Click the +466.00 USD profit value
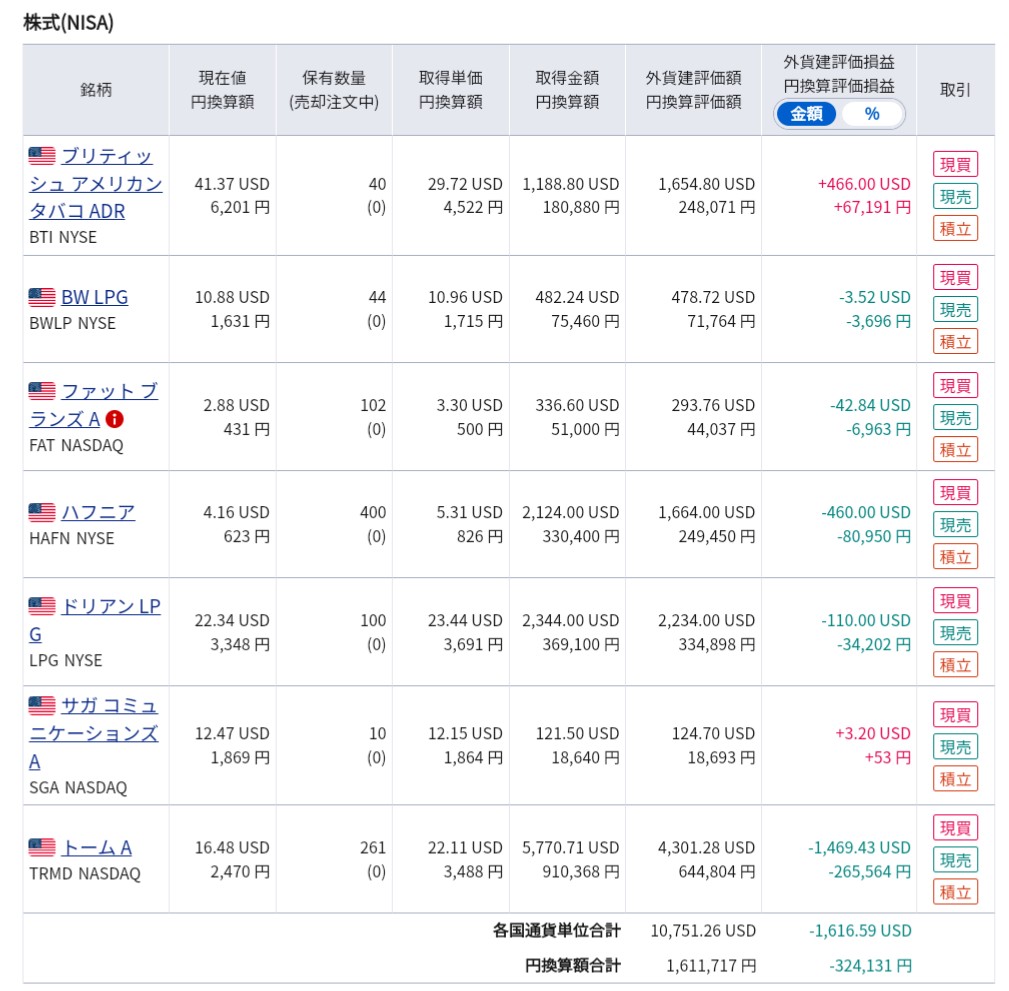The width and height of the screenshot is (1009, 991). click(x=864, y=184)
